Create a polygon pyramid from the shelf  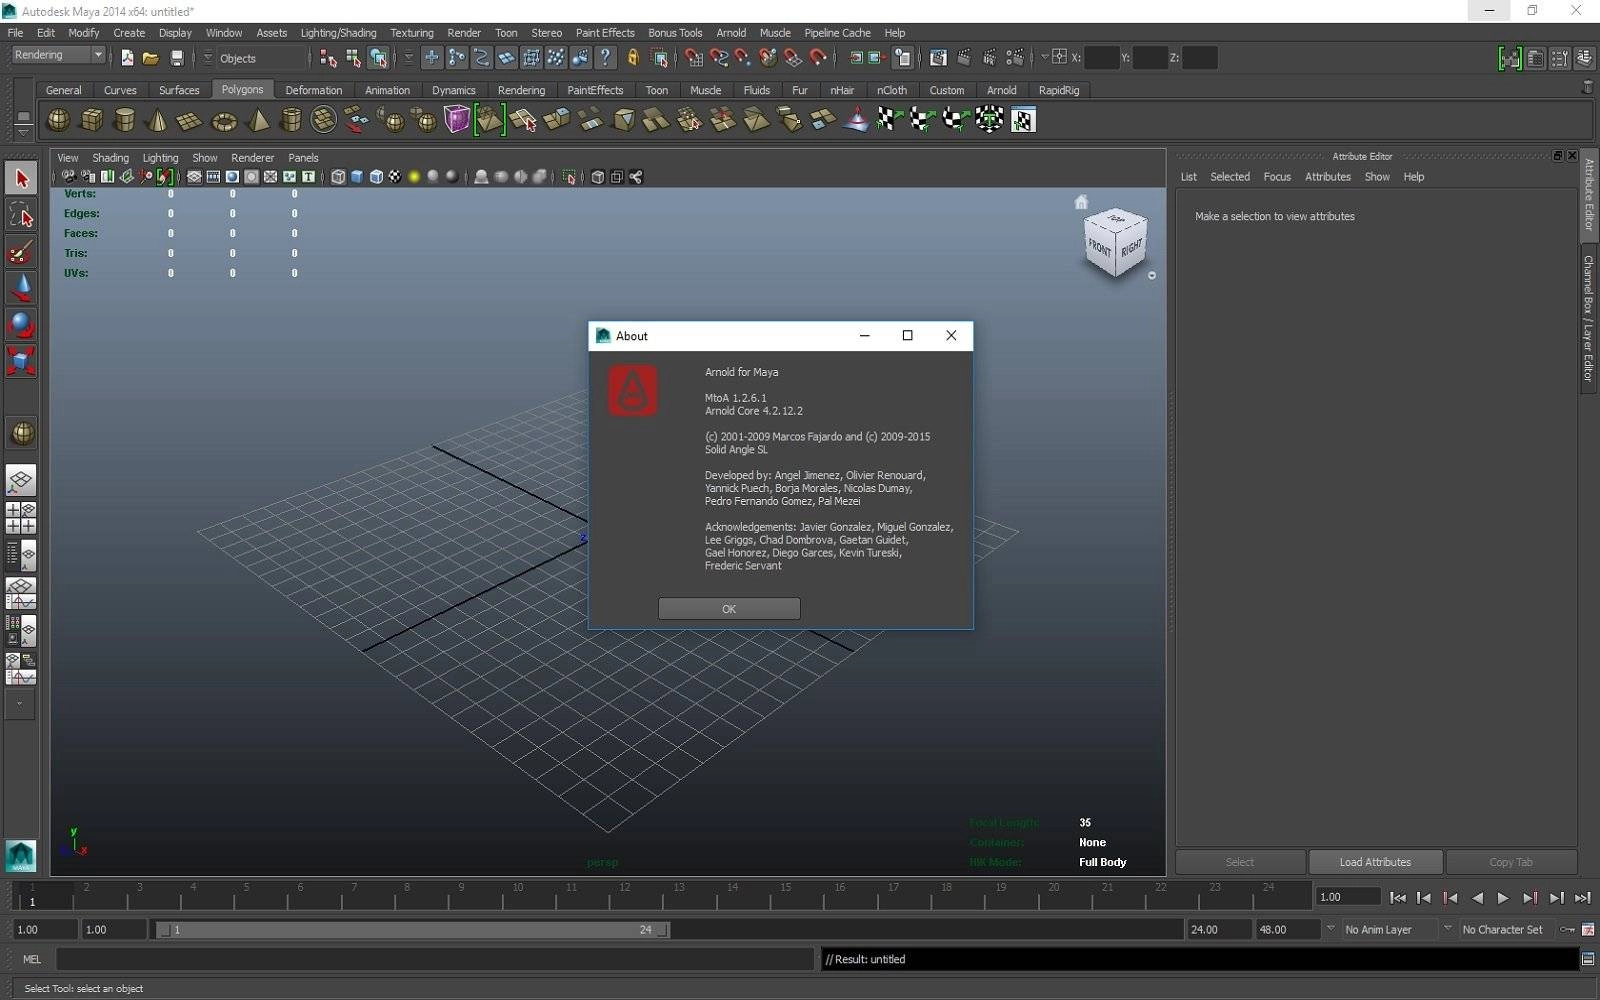[x=258, y=121]
